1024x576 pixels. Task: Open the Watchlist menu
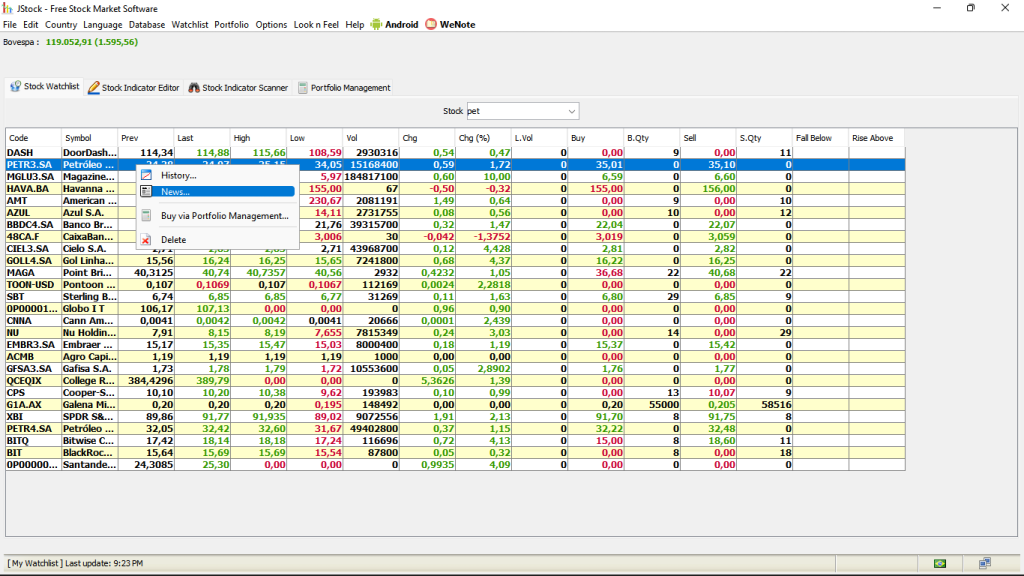[189, 24]
